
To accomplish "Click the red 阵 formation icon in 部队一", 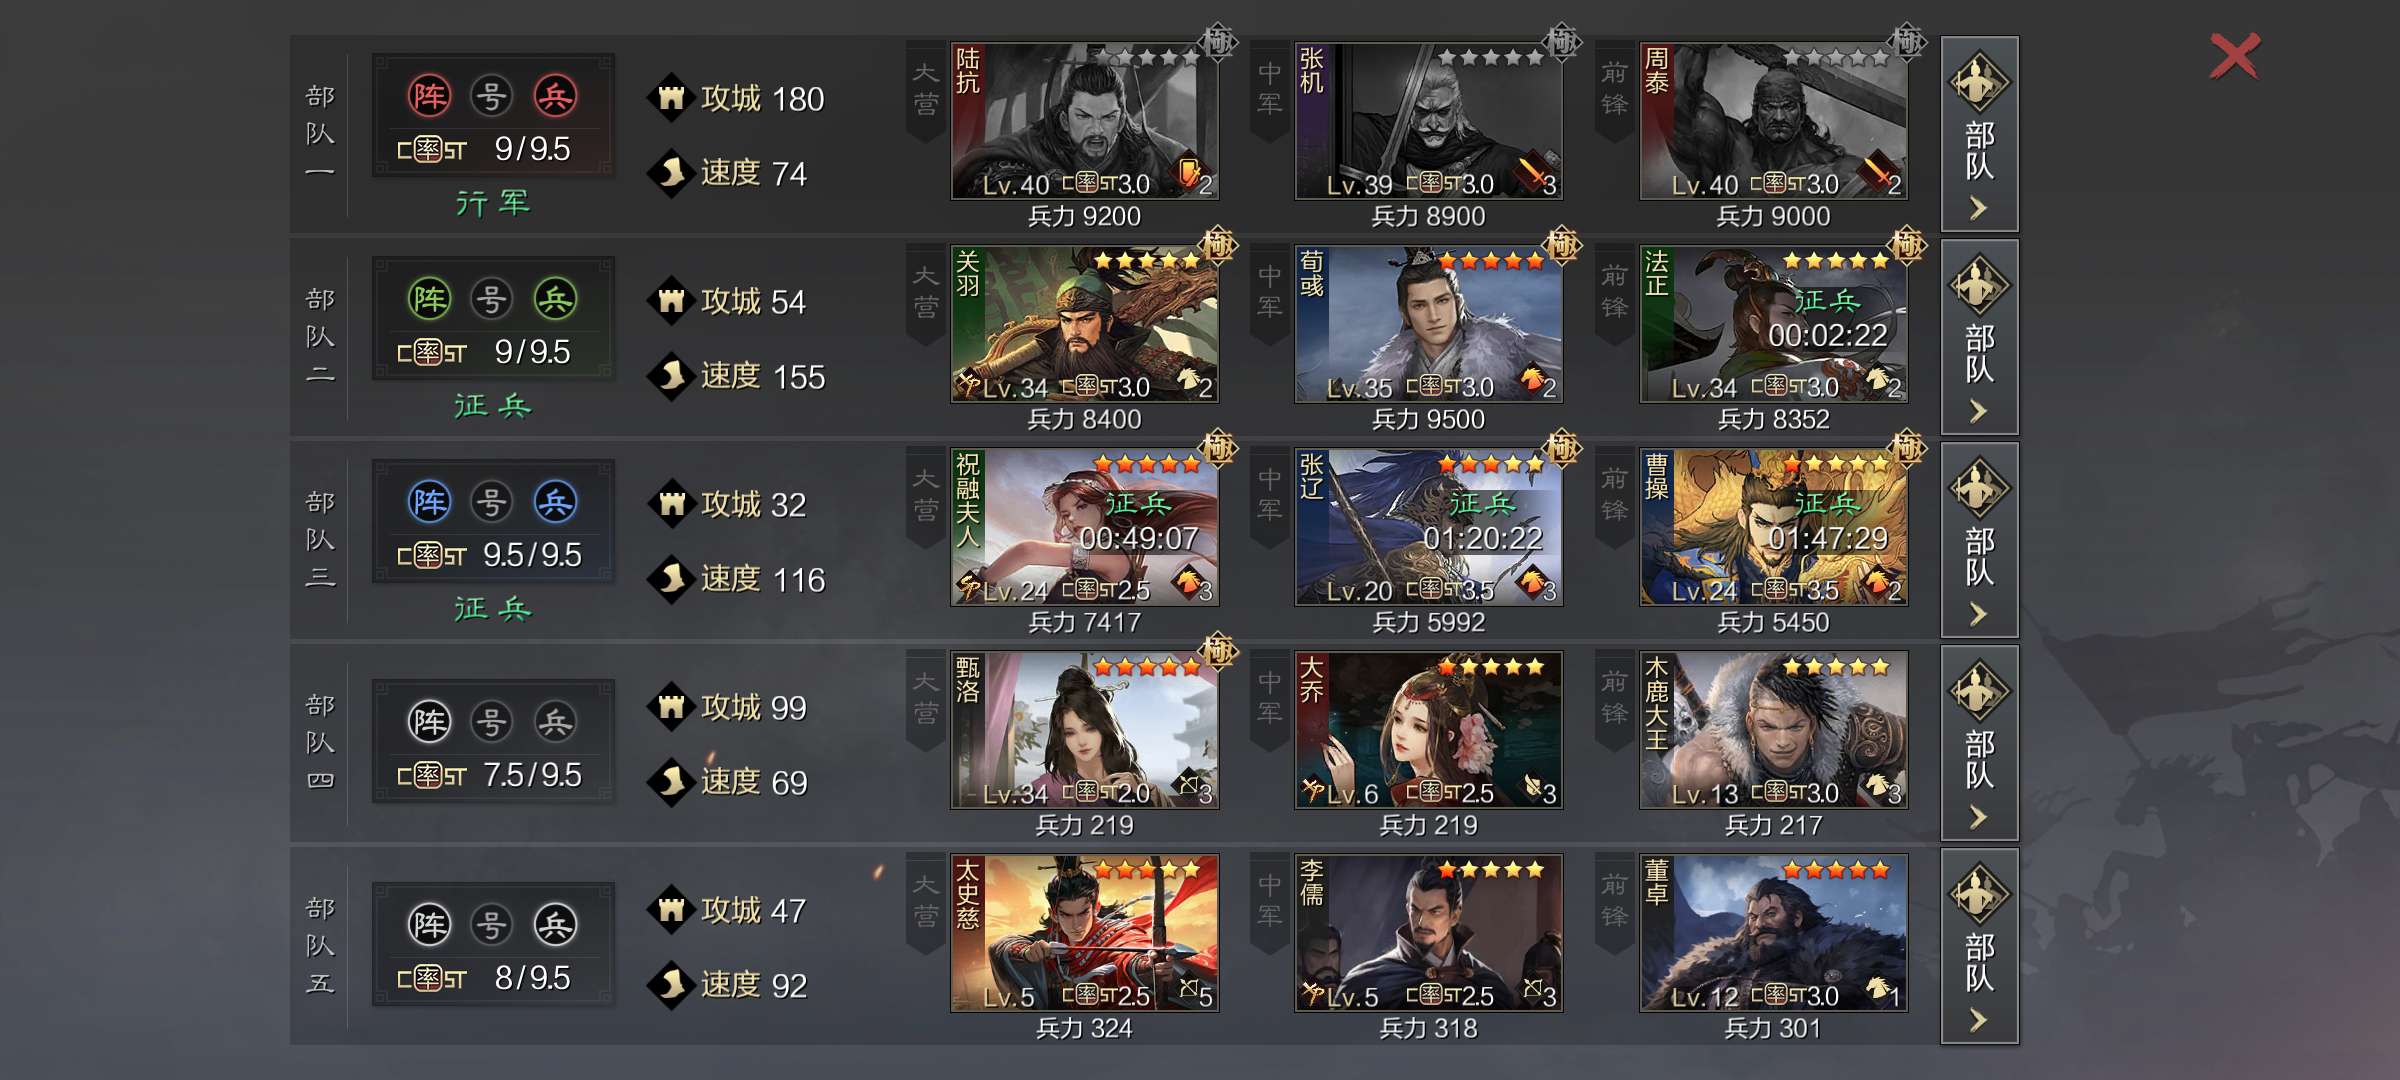I will [430, 97].
